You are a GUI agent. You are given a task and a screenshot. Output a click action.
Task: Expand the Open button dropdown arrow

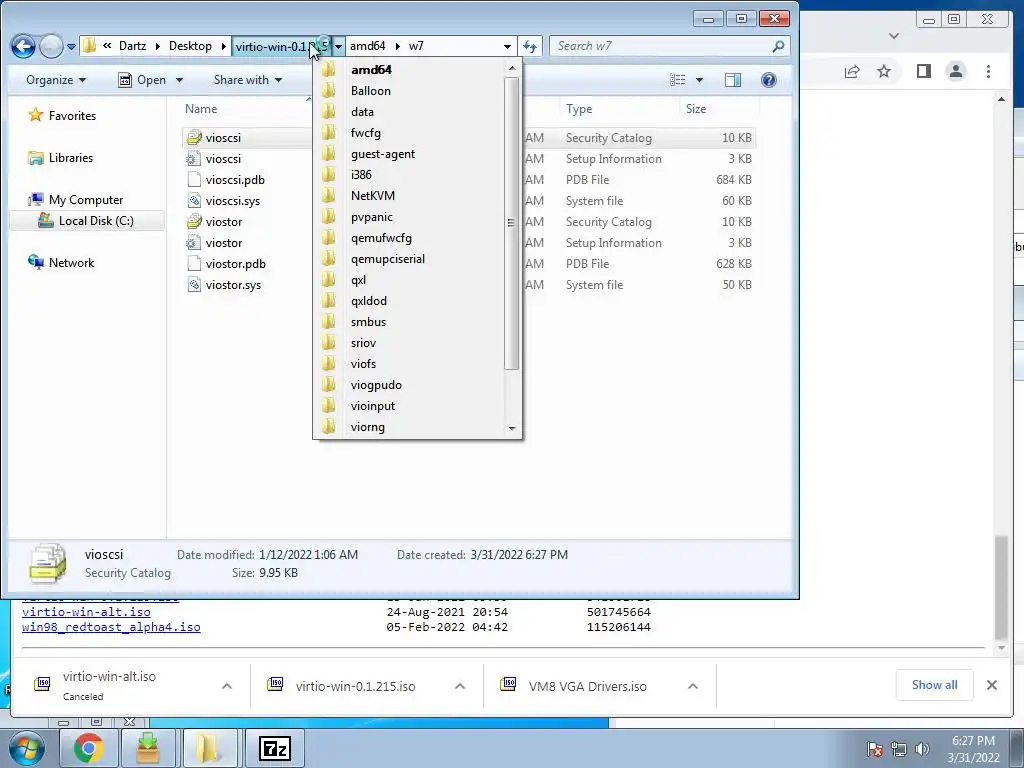(179, 80)
